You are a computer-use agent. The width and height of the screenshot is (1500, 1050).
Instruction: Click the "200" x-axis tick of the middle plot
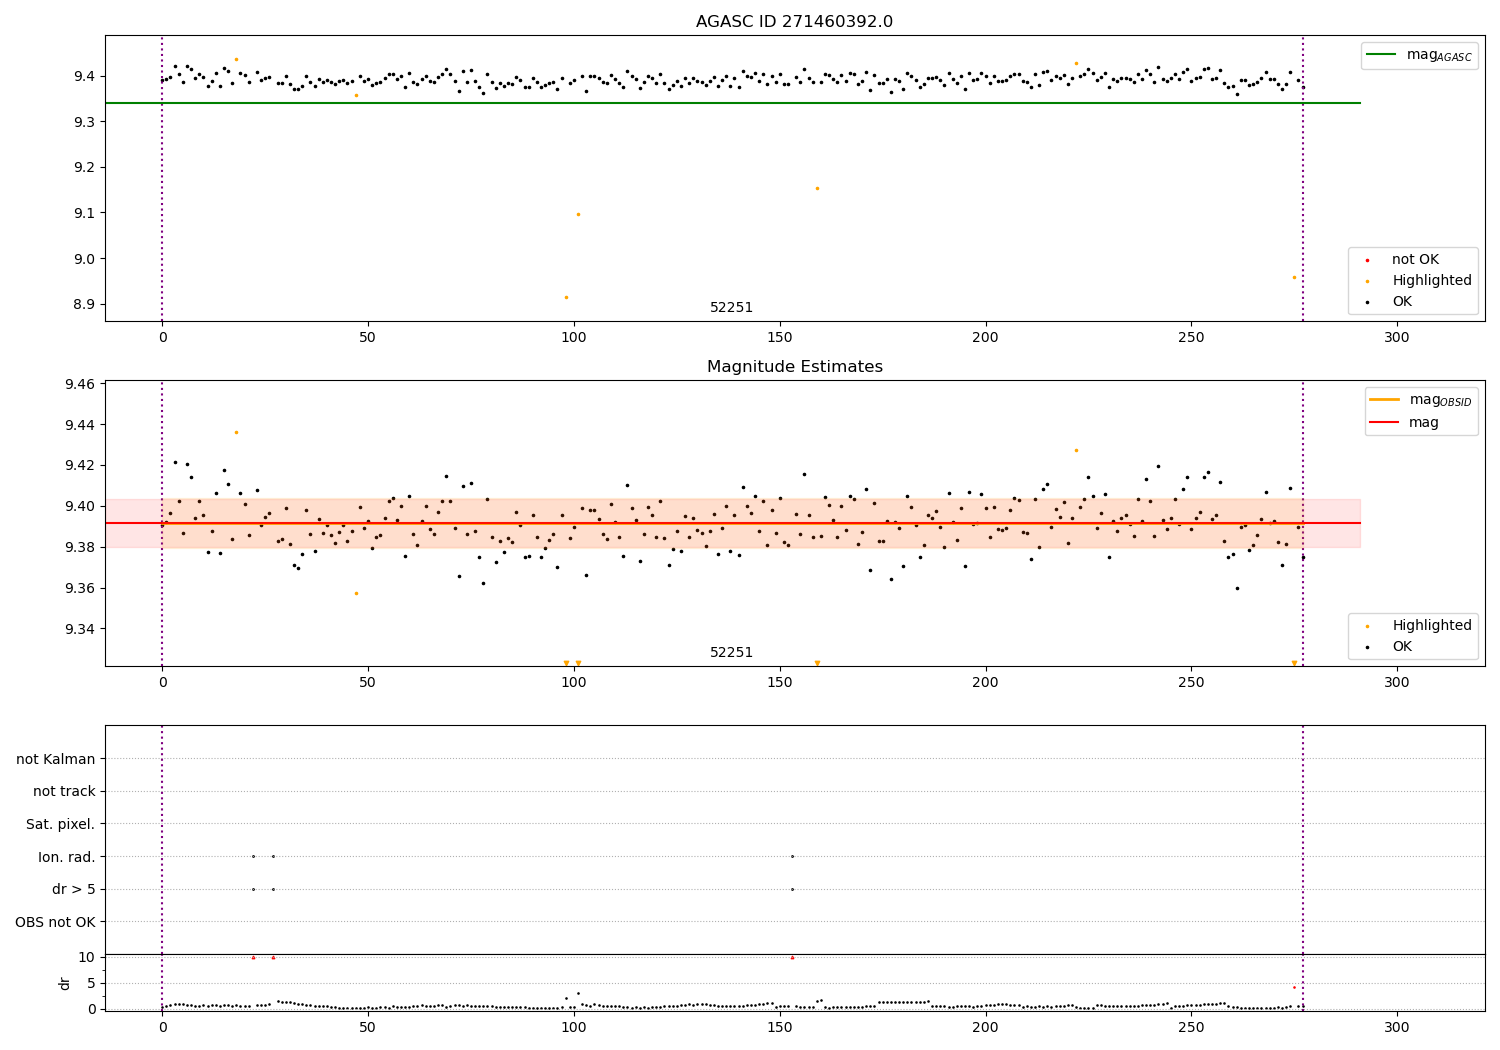coord(986,683)
